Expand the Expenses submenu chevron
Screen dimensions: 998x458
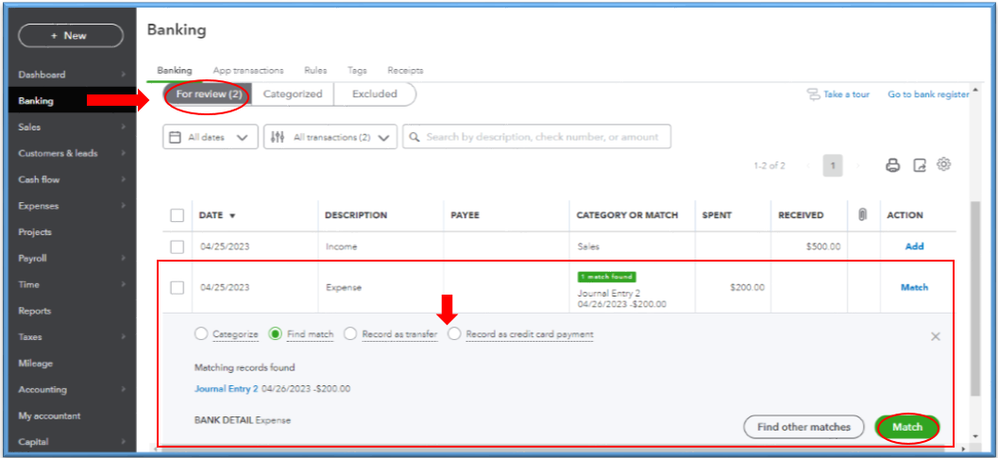[x=123, y=206]
